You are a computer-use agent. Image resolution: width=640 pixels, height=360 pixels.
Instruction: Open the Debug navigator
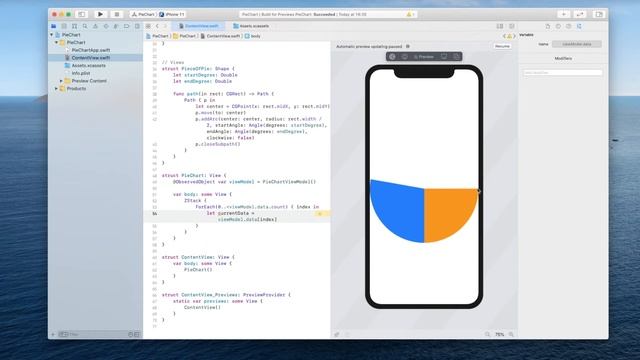(116, 26)
